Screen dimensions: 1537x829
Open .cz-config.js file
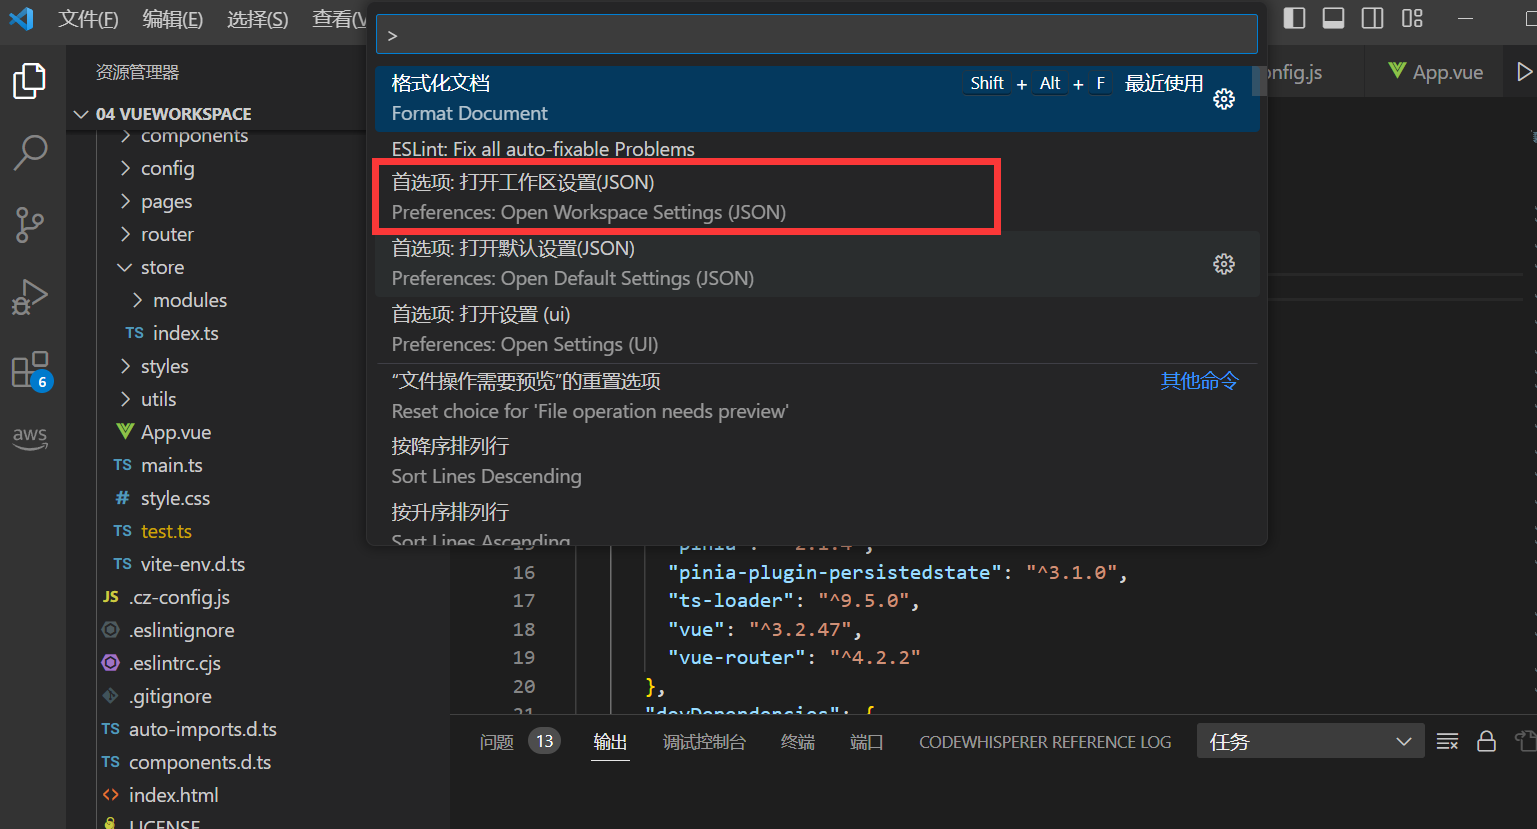(179, 597)
